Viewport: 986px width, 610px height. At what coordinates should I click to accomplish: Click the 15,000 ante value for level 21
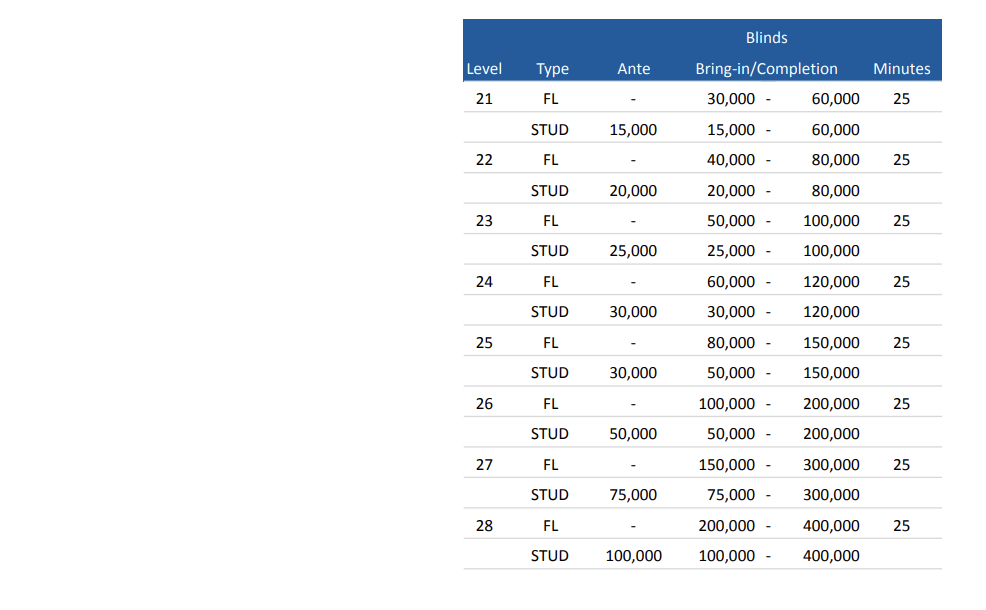[633, 130]
